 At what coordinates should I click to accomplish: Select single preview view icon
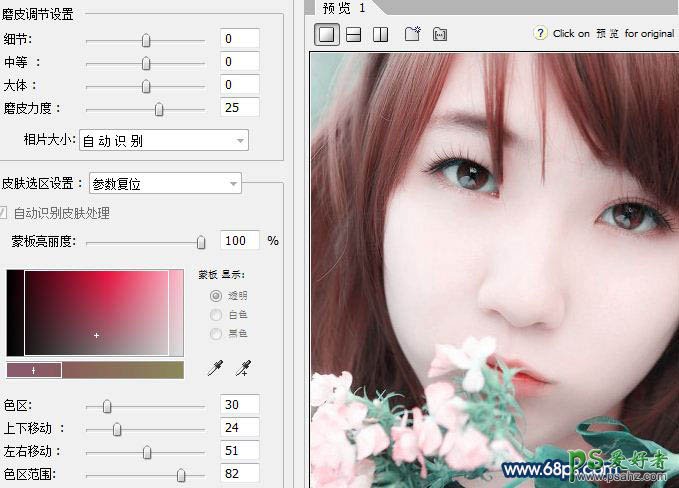(327, 34)
